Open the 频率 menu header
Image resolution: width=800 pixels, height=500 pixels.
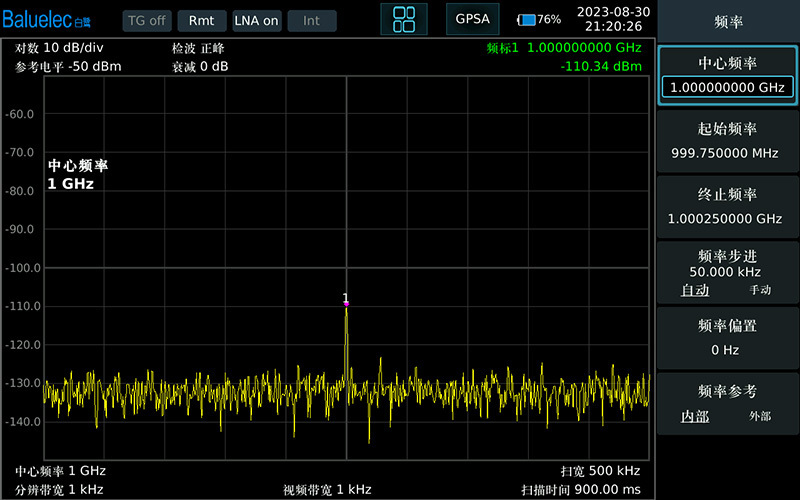[728, 21]
